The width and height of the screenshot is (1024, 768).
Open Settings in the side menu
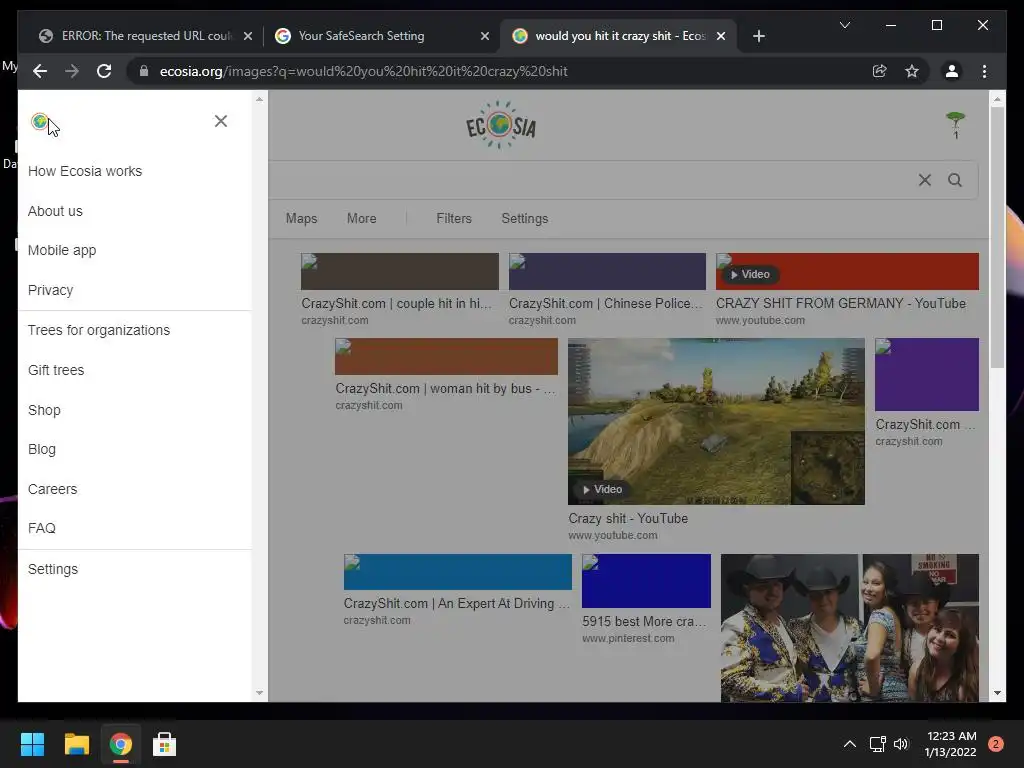pyautogui.click(x=53, y=569)
